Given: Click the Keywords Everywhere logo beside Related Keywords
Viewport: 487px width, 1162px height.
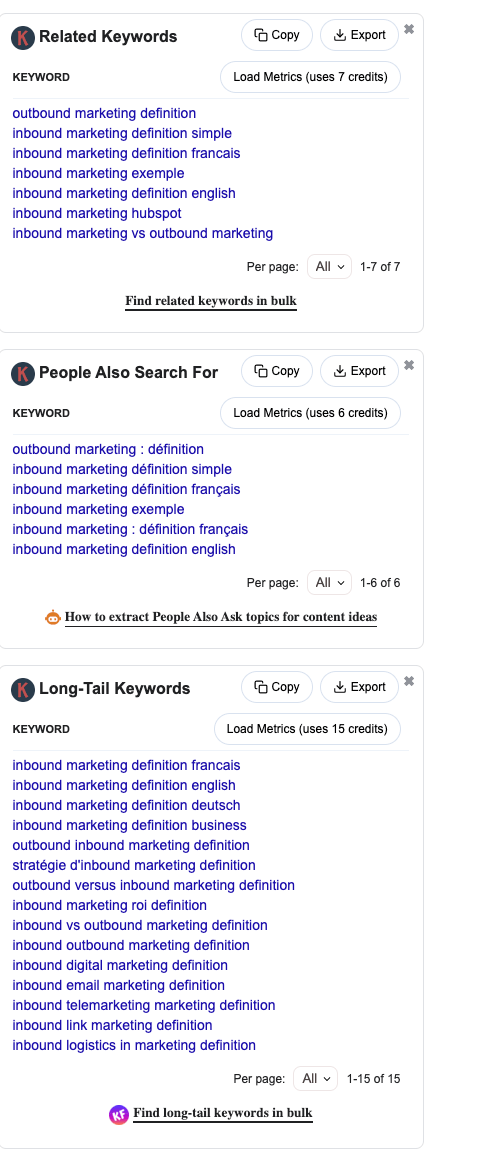Looking at the screenshot, I should point(23,37).
